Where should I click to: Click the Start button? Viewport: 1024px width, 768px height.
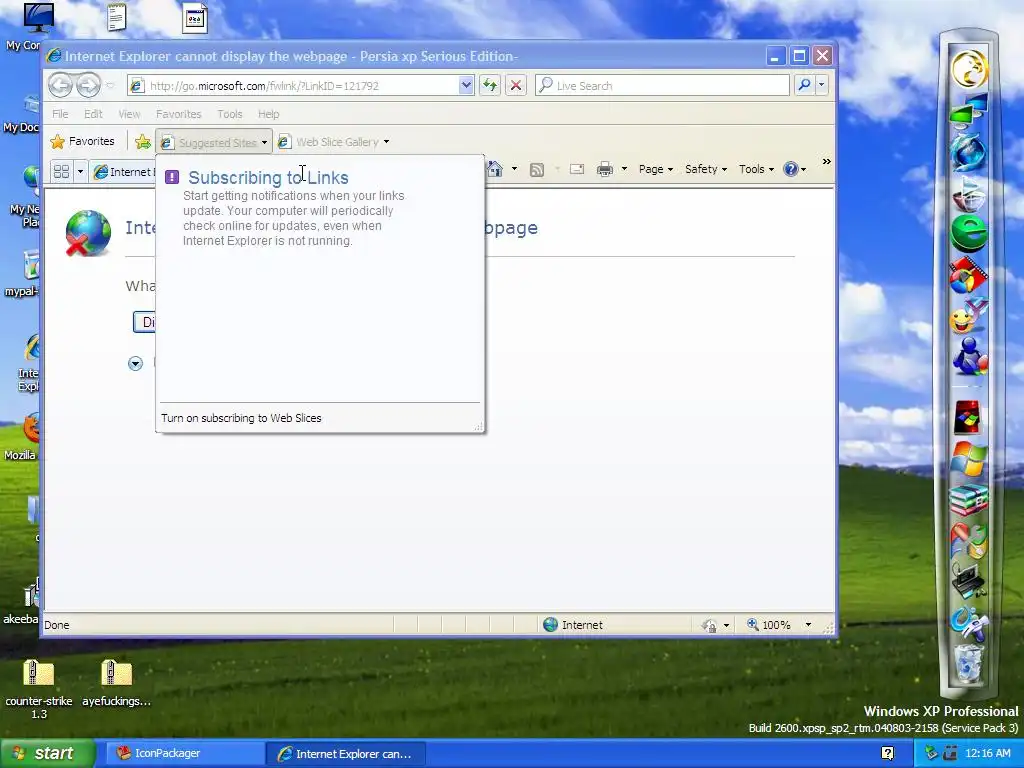click(48, 754)
